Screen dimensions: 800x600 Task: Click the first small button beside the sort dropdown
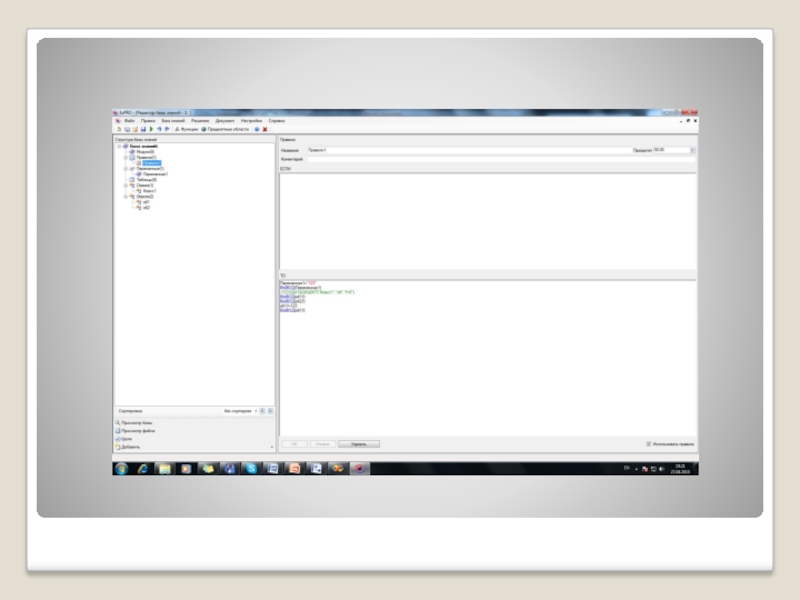tap(262, 411)
